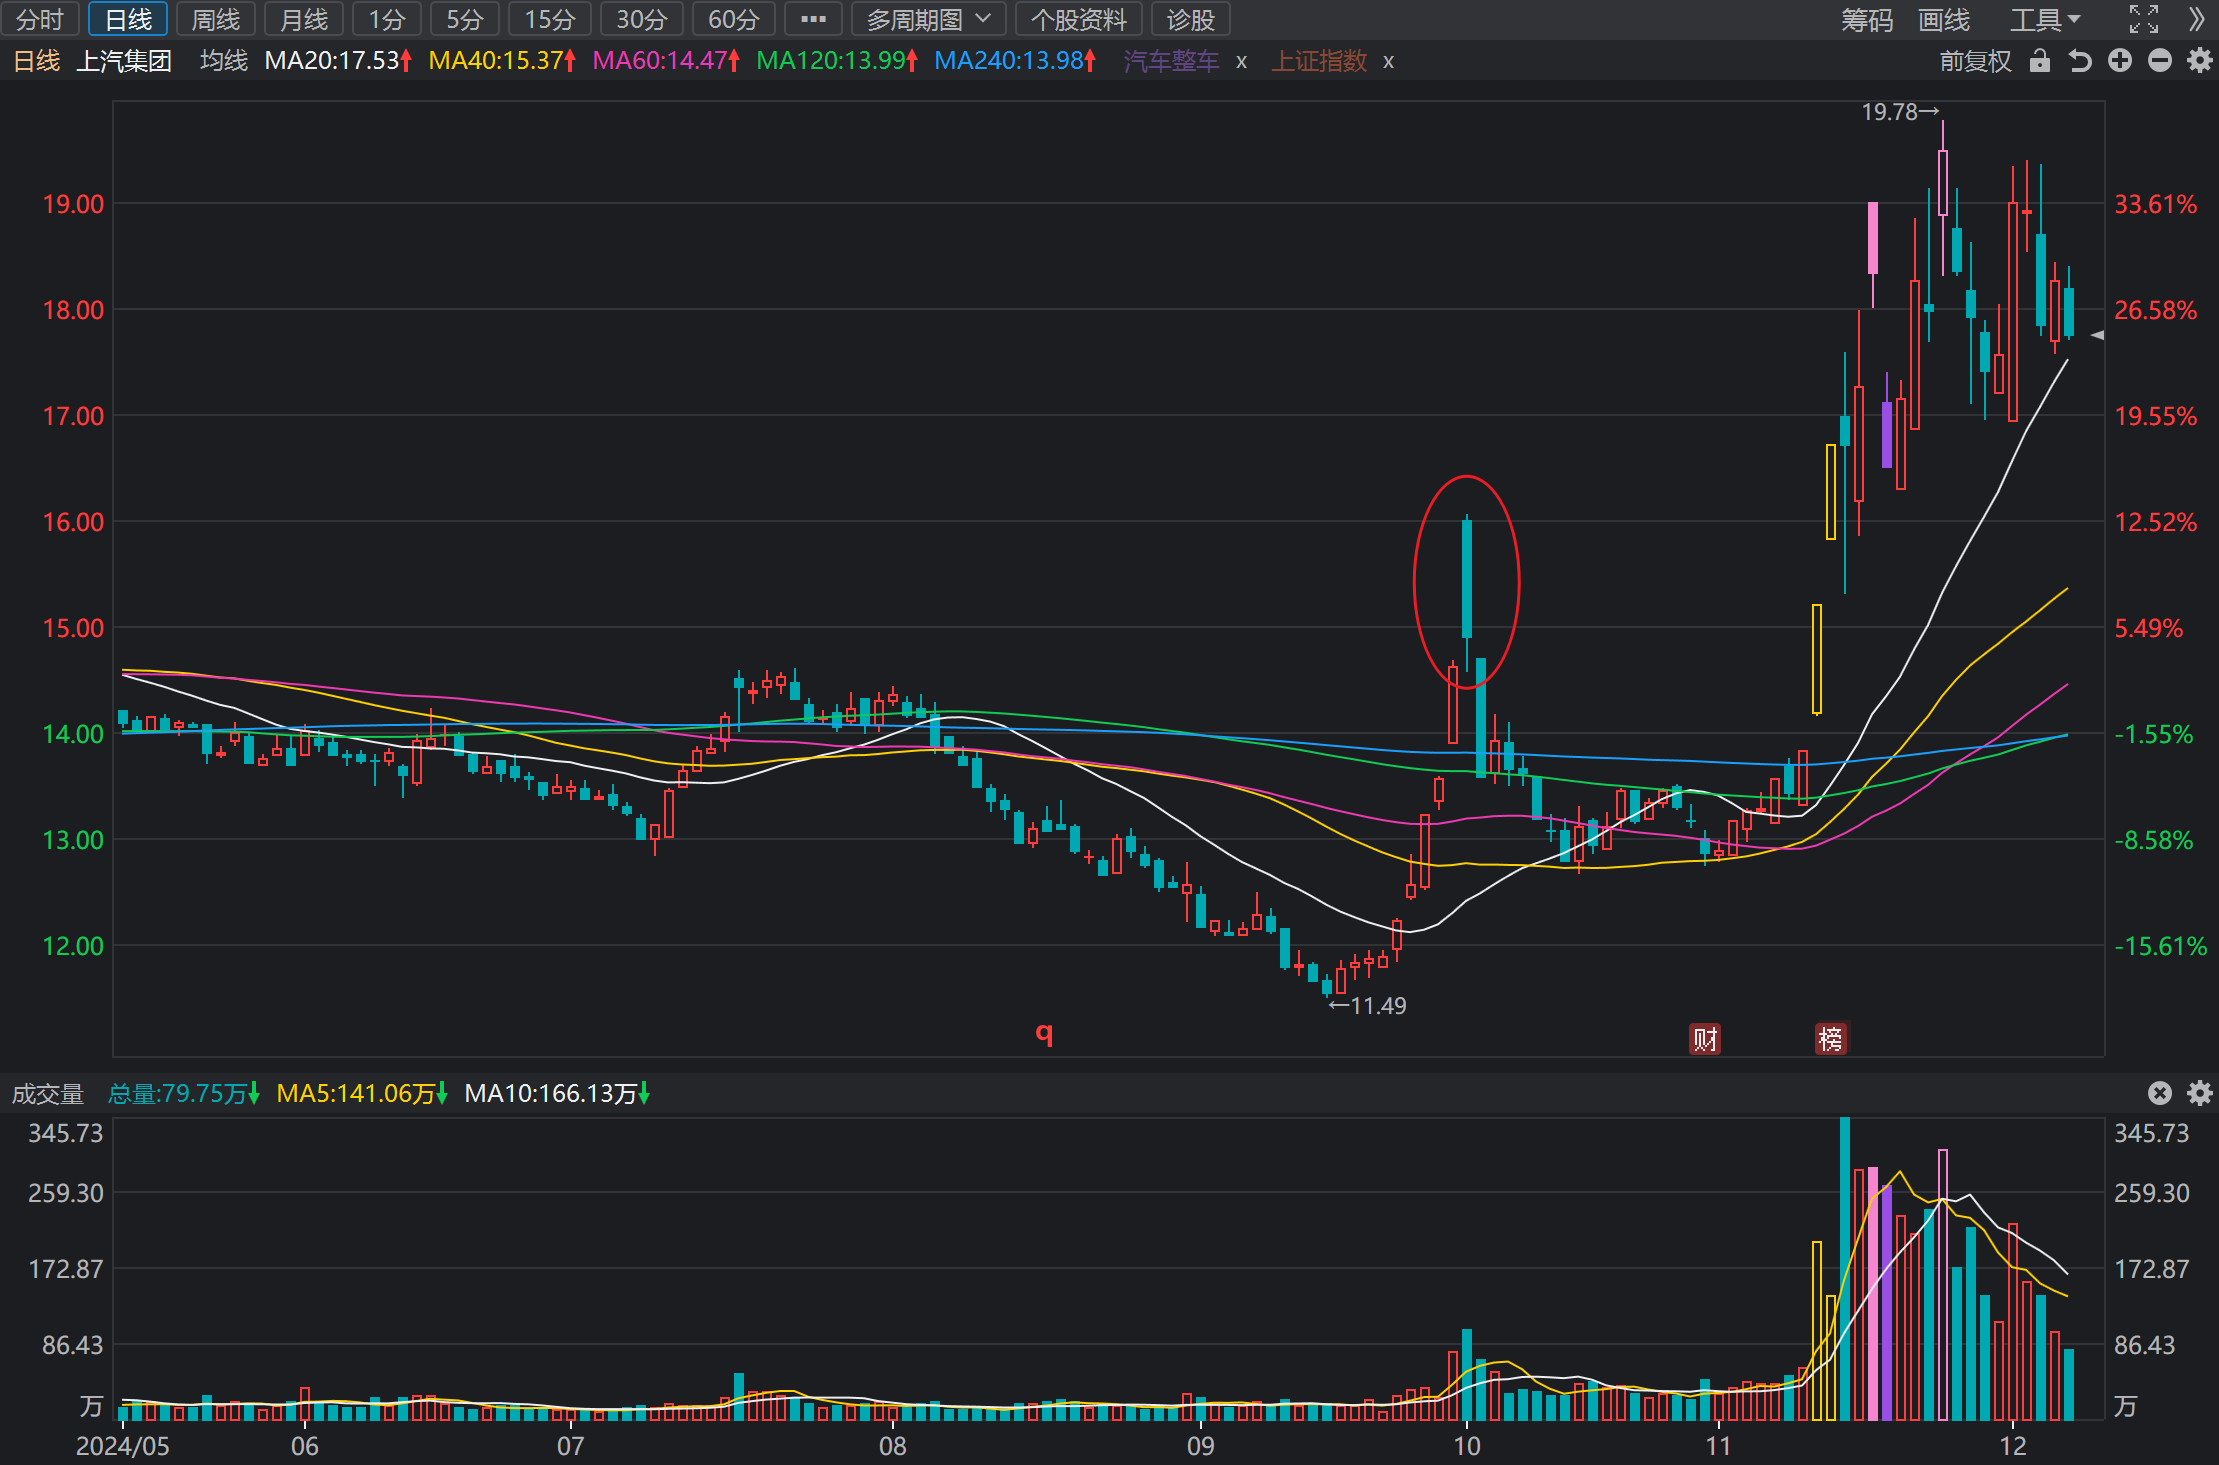Remove the 汽车整车 overlay

[x=1241, y=62]
